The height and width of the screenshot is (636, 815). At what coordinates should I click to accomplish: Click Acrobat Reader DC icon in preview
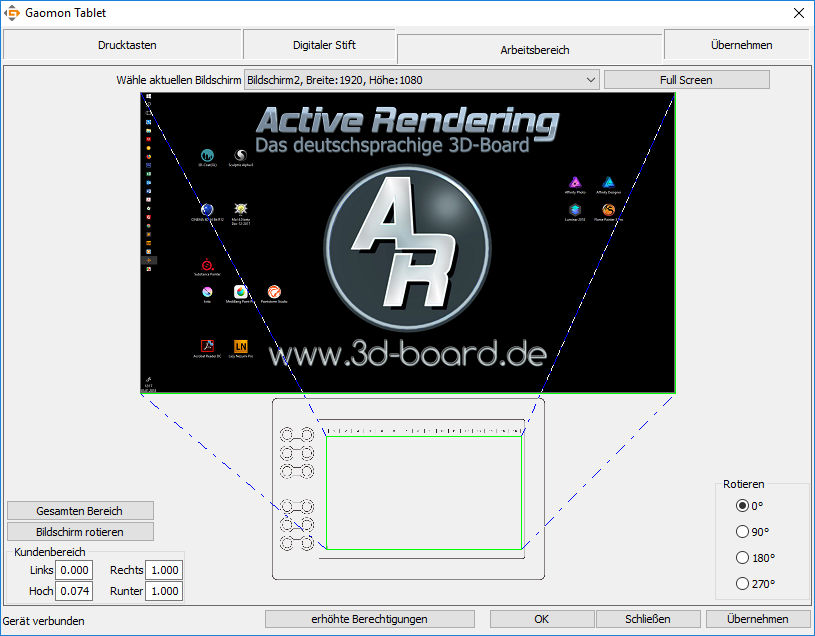207,346
